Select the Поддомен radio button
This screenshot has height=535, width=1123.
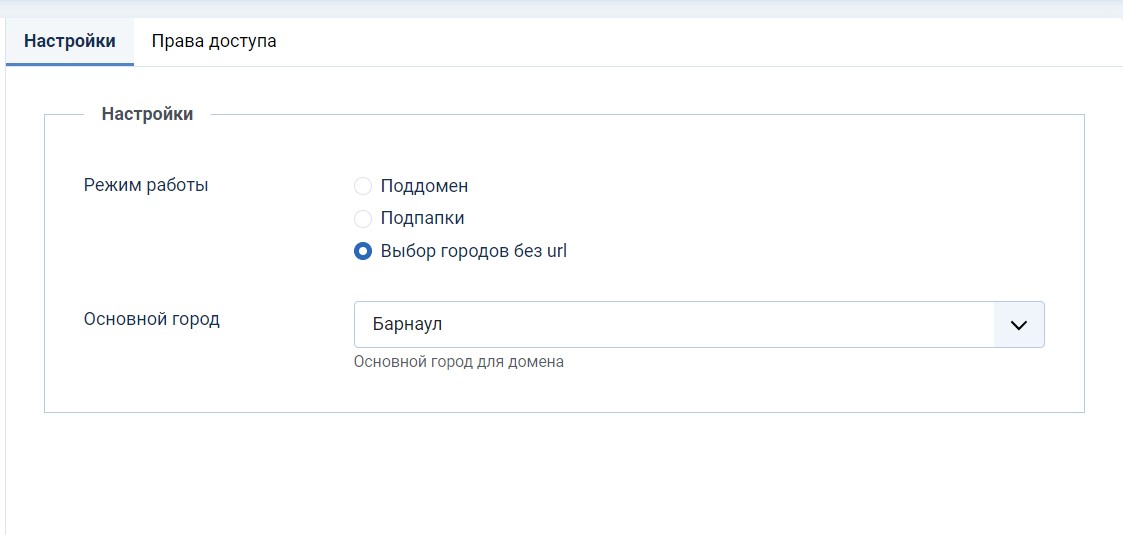(x=363, y=186)
